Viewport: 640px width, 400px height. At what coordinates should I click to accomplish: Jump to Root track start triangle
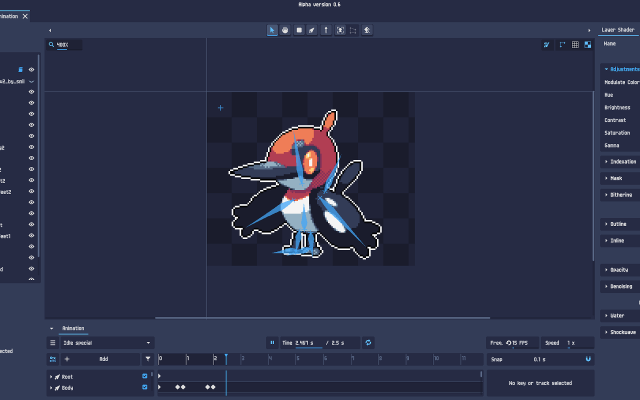160,376
